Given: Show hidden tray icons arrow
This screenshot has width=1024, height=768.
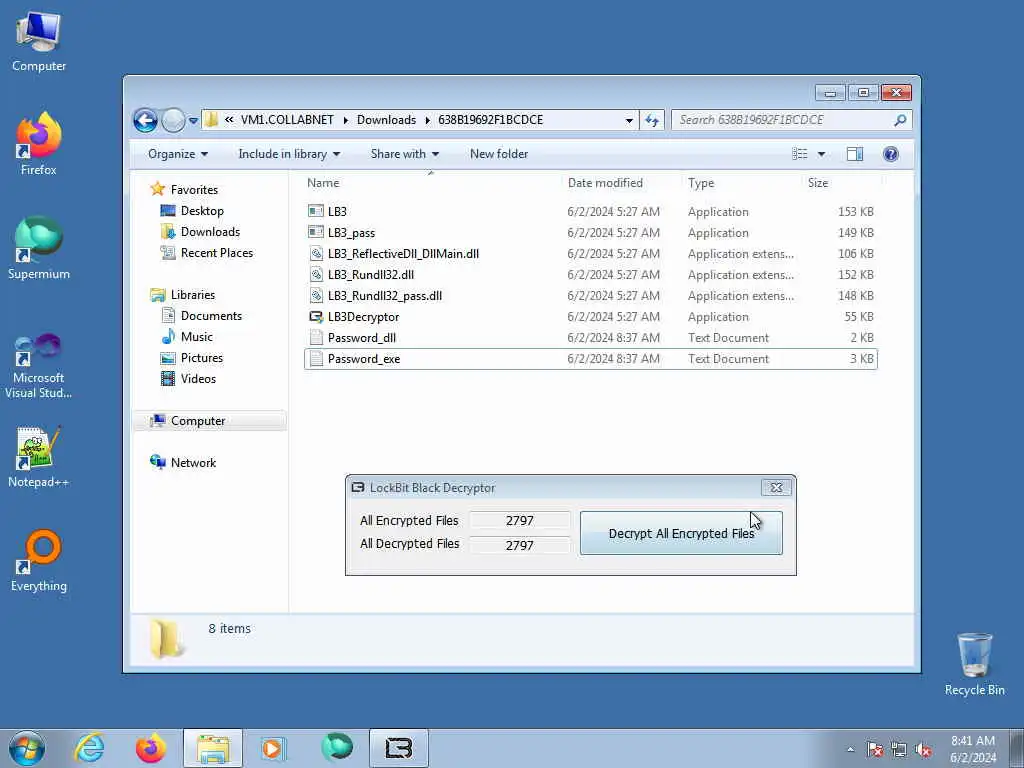Looking at the screenshot, I should [x=850, y=750].
